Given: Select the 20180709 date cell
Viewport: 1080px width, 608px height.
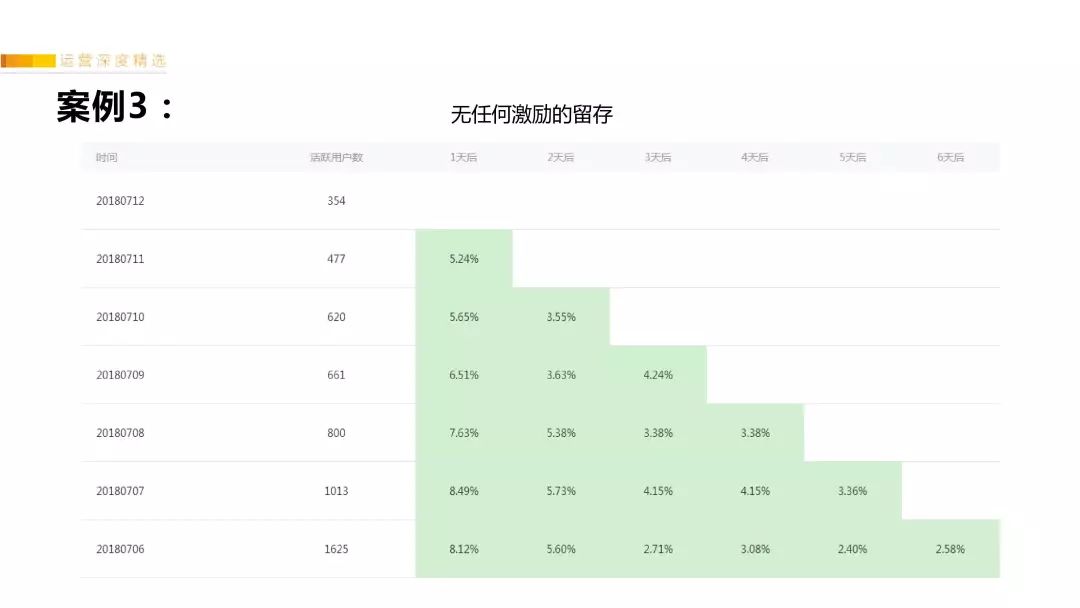Looking at the screenshot, I should [x=120, y=375].
